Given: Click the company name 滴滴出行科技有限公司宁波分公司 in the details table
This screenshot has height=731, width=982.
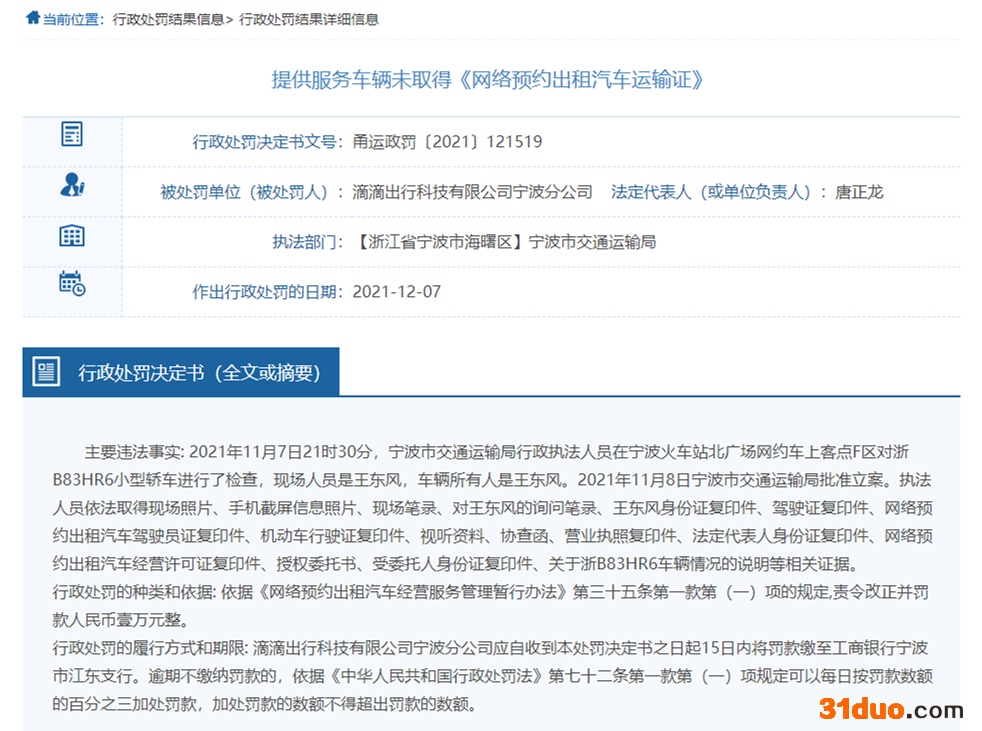Looking at the screenshot, I should point(472,192).
